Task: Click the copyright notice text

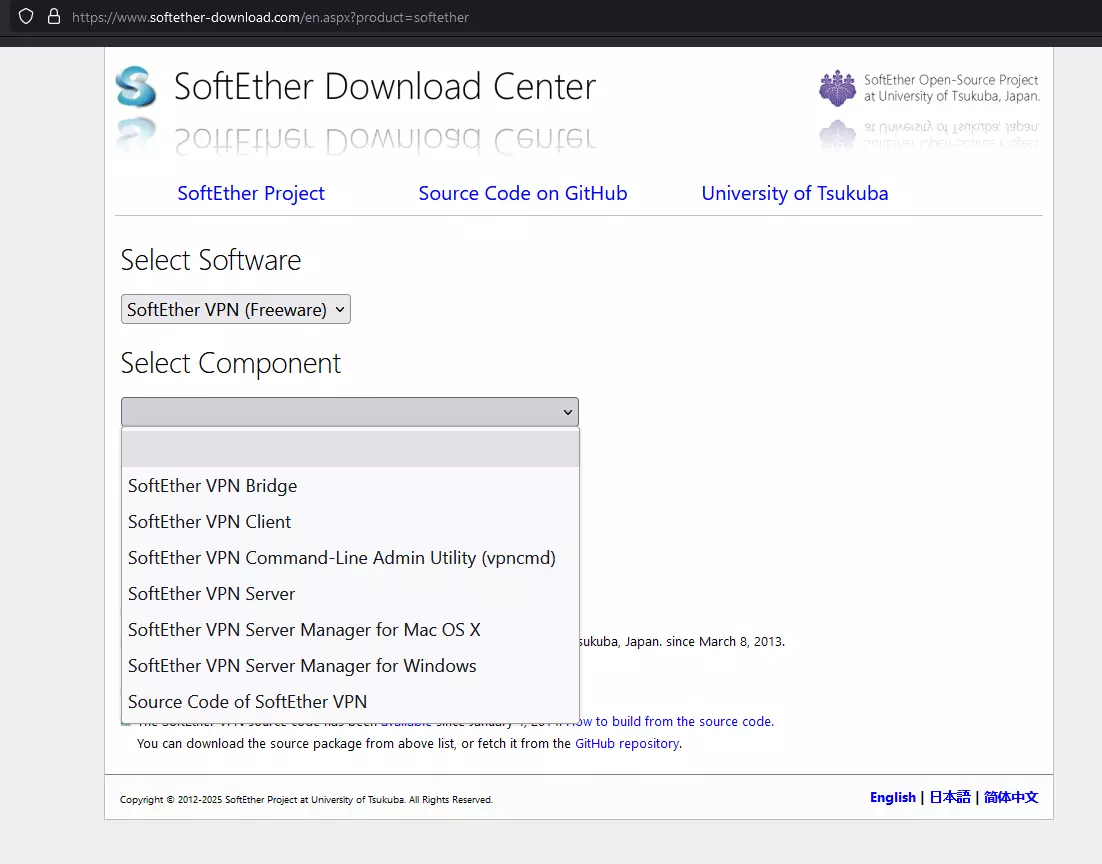Action: pos(306,799)
